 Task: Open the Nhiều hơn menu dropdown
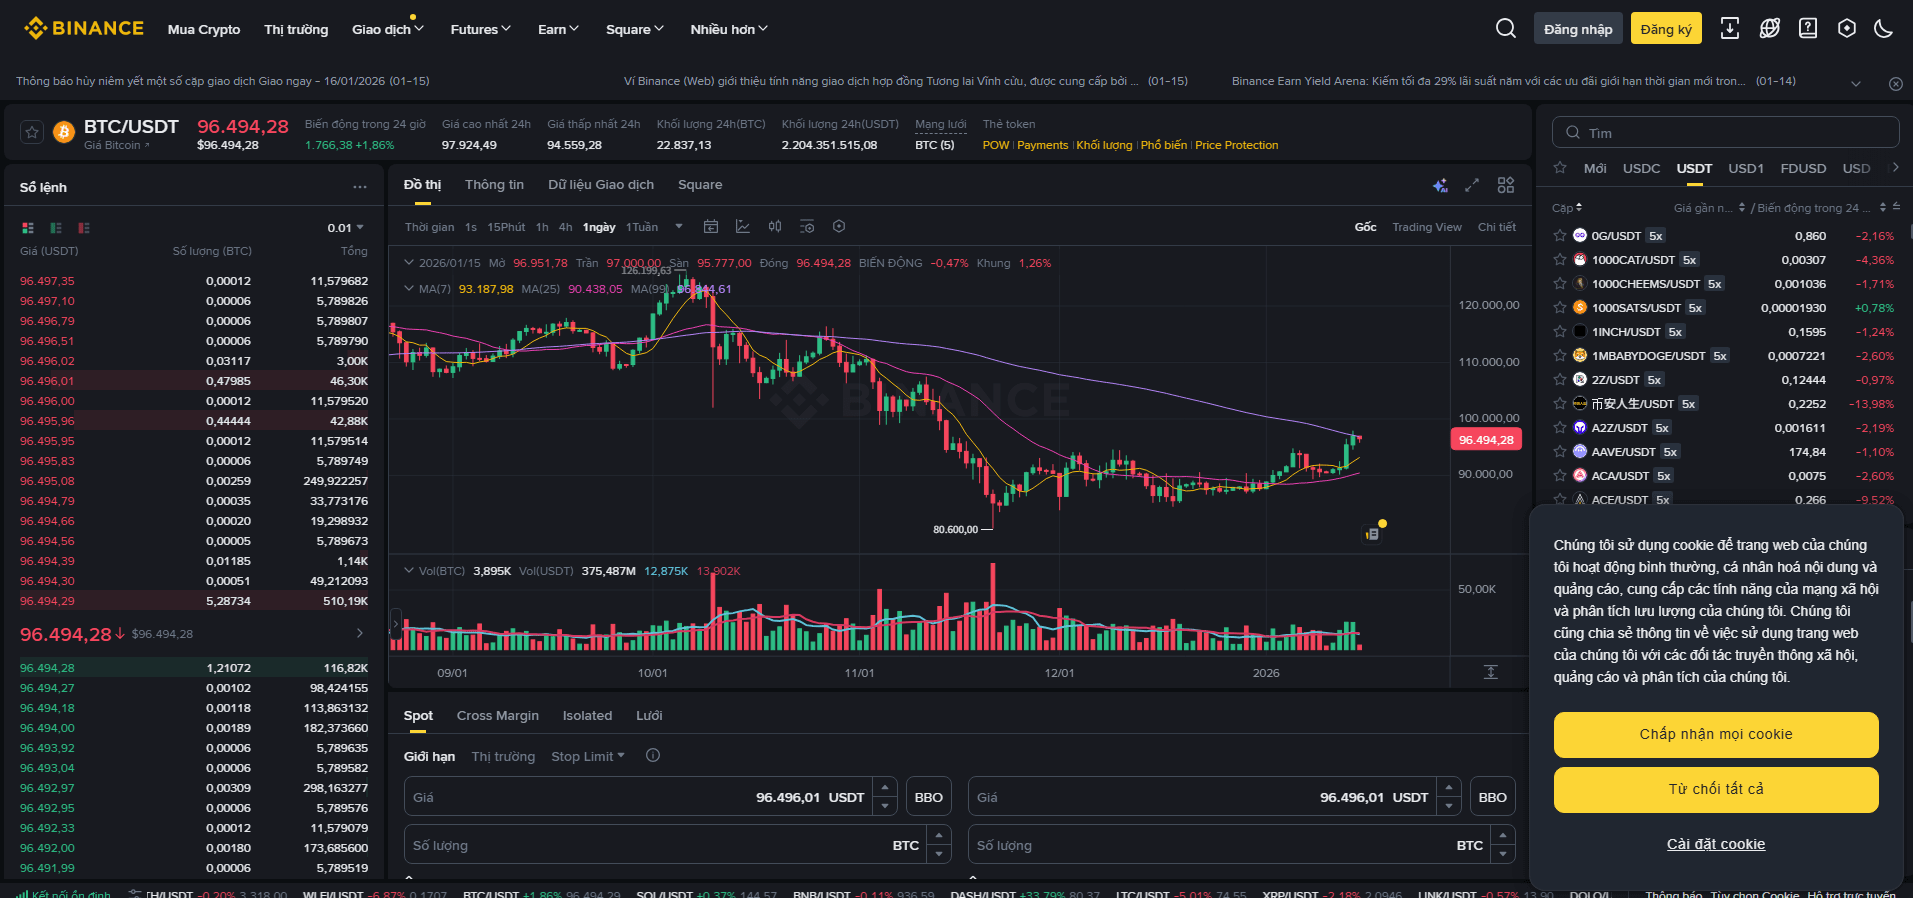coord(729,29)
